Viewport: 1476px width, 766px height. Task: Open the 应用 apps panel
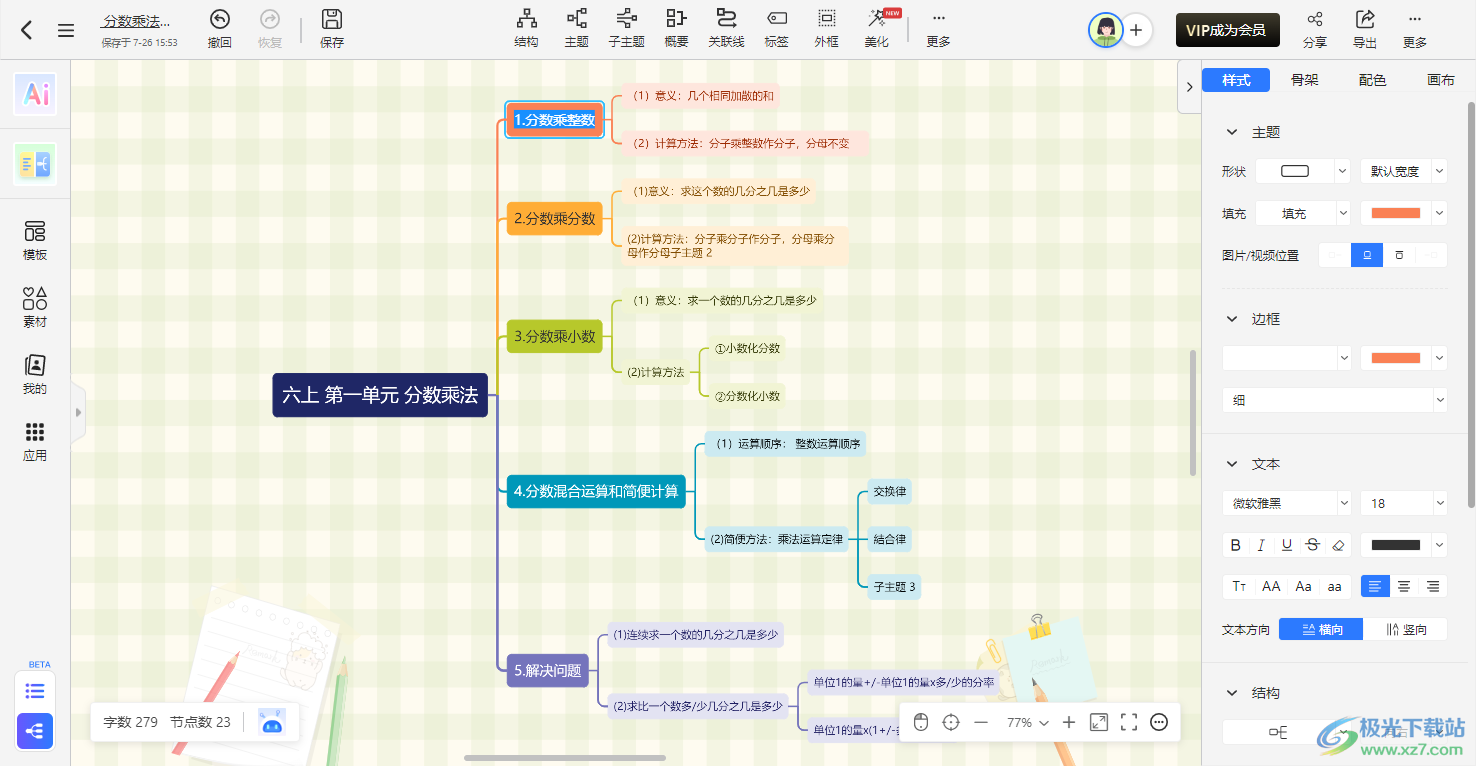[x=35, y=441]
